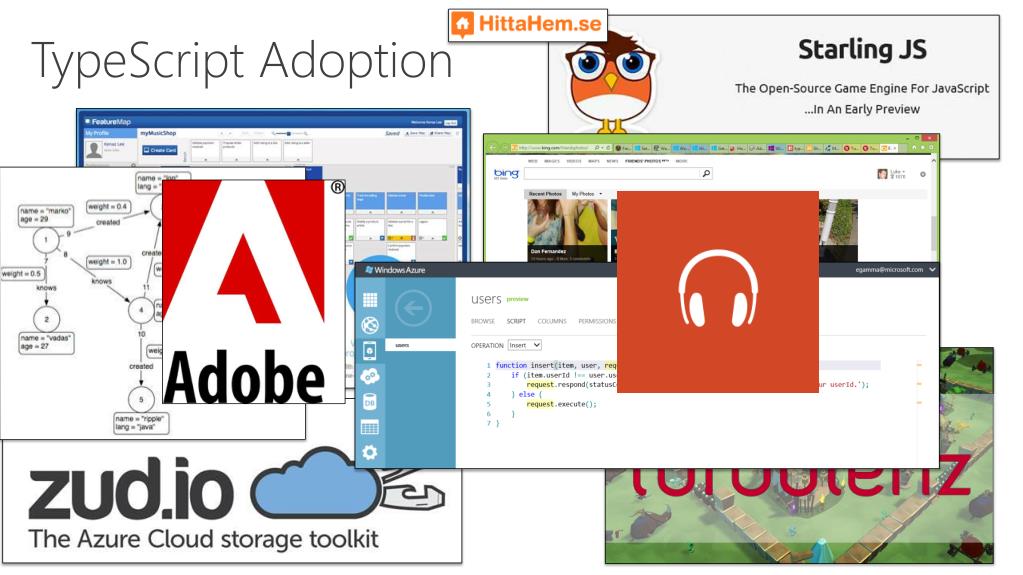Open the SQL Databases DB icon in Azure sidebar
Screen dimensions: 1023x575
click(x=369, y=402)
